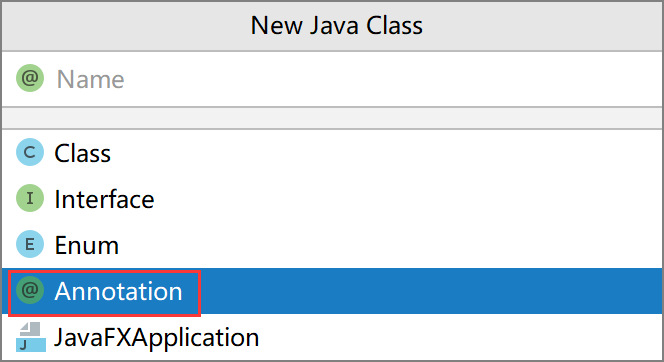Screen dimensions: 664x362
Task: Choose the JavaFXApplication template text
Action: pos(156,338)
